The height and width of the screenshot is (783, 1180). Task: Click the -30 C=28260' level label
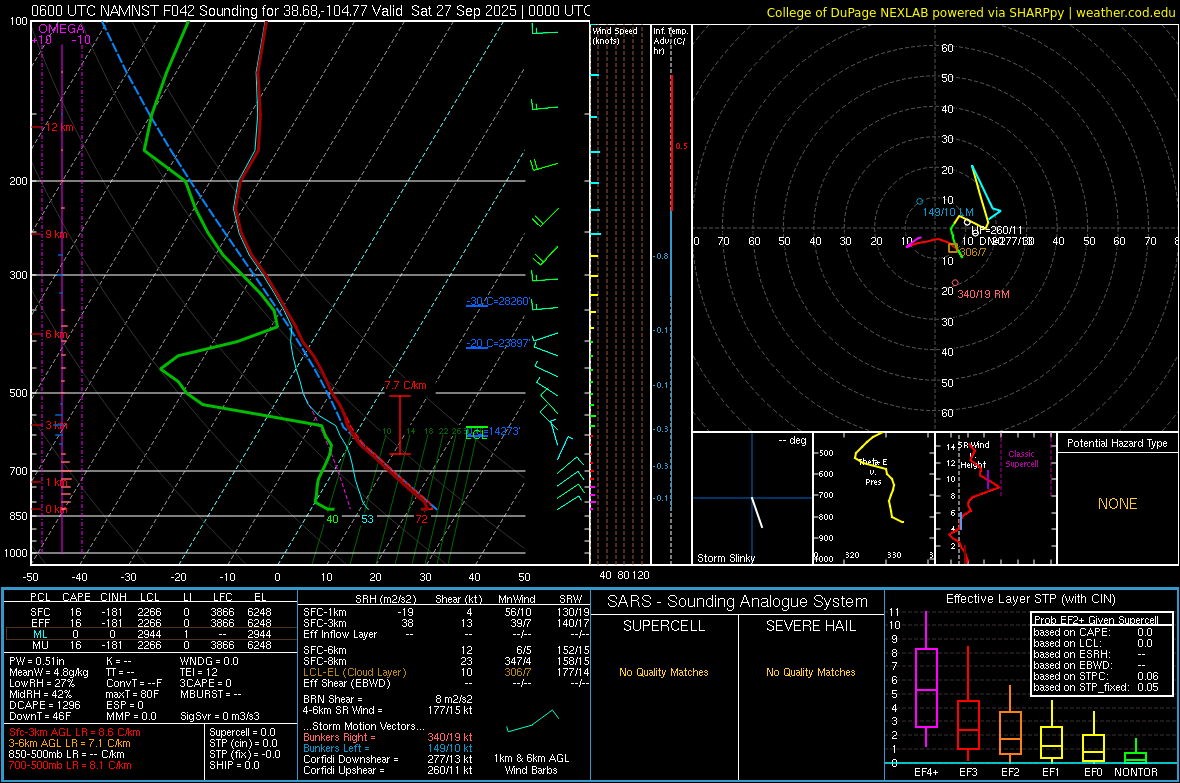point(497,301)
